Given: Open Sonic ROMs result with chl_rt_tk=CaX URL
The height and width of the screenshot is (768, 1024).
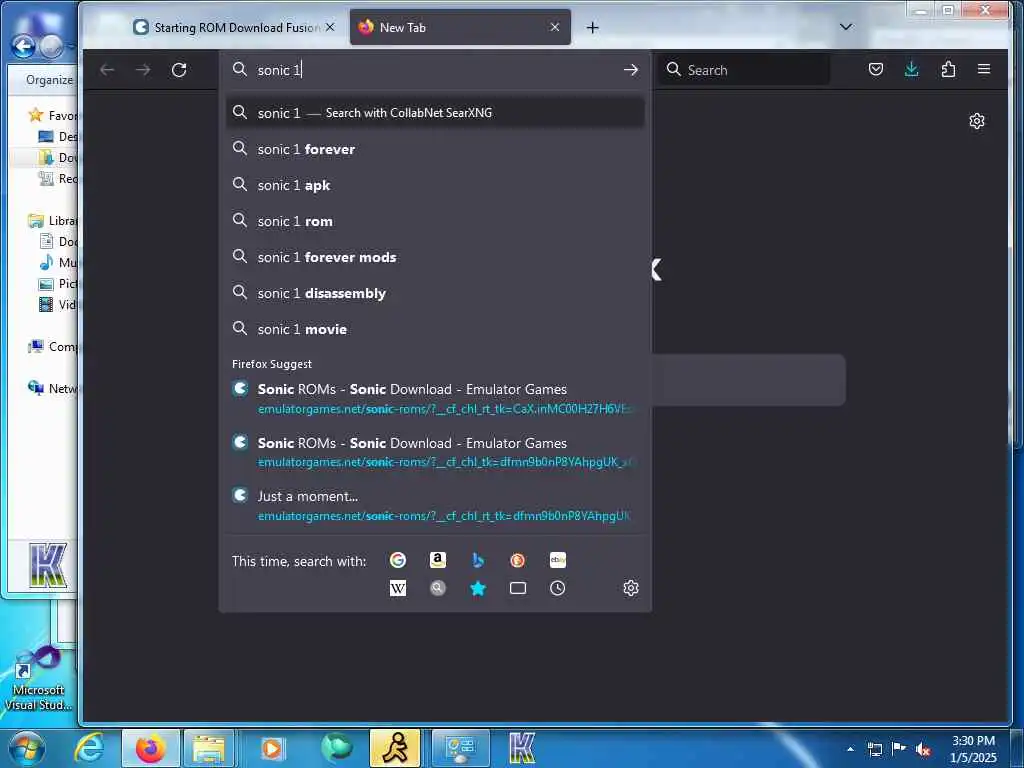Looking at the screenshot, I should pos(435,398).
